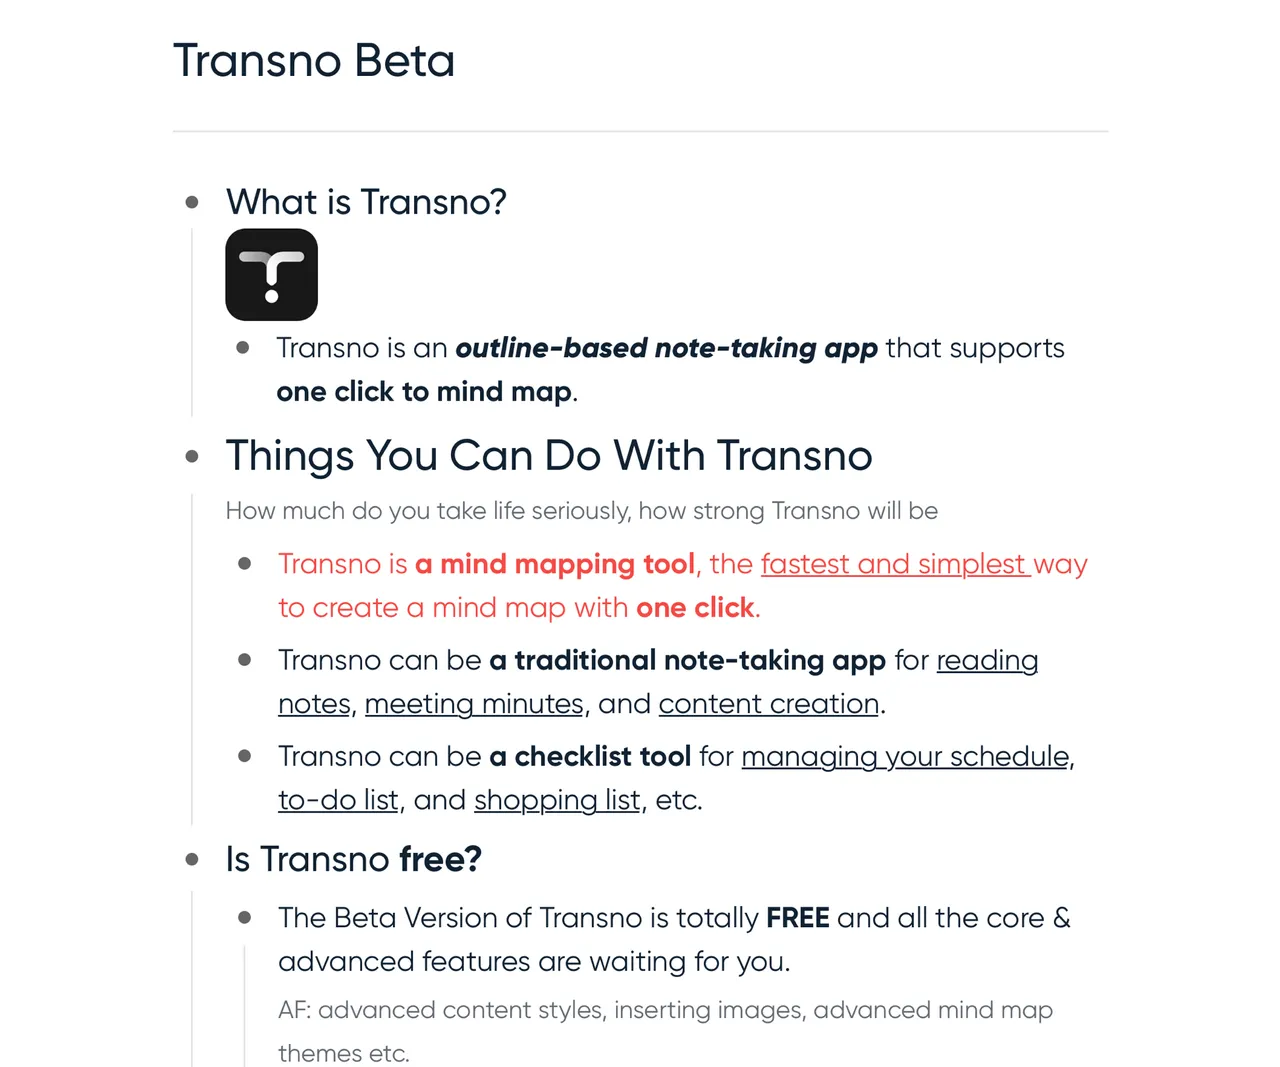
Task: Click the bullet beside 'Is Transno free?'
Action: 192,859
